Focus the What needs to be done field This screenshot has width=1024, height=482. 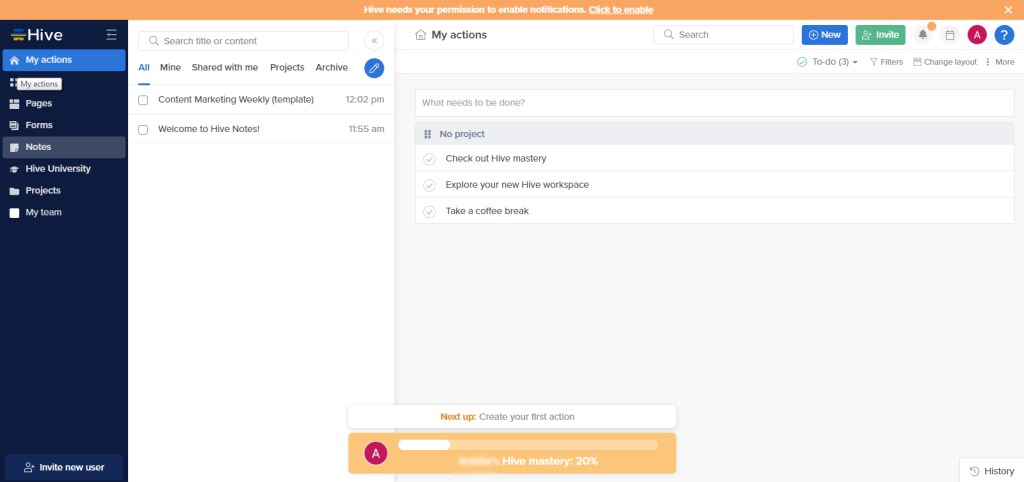[x=714, y=103]
